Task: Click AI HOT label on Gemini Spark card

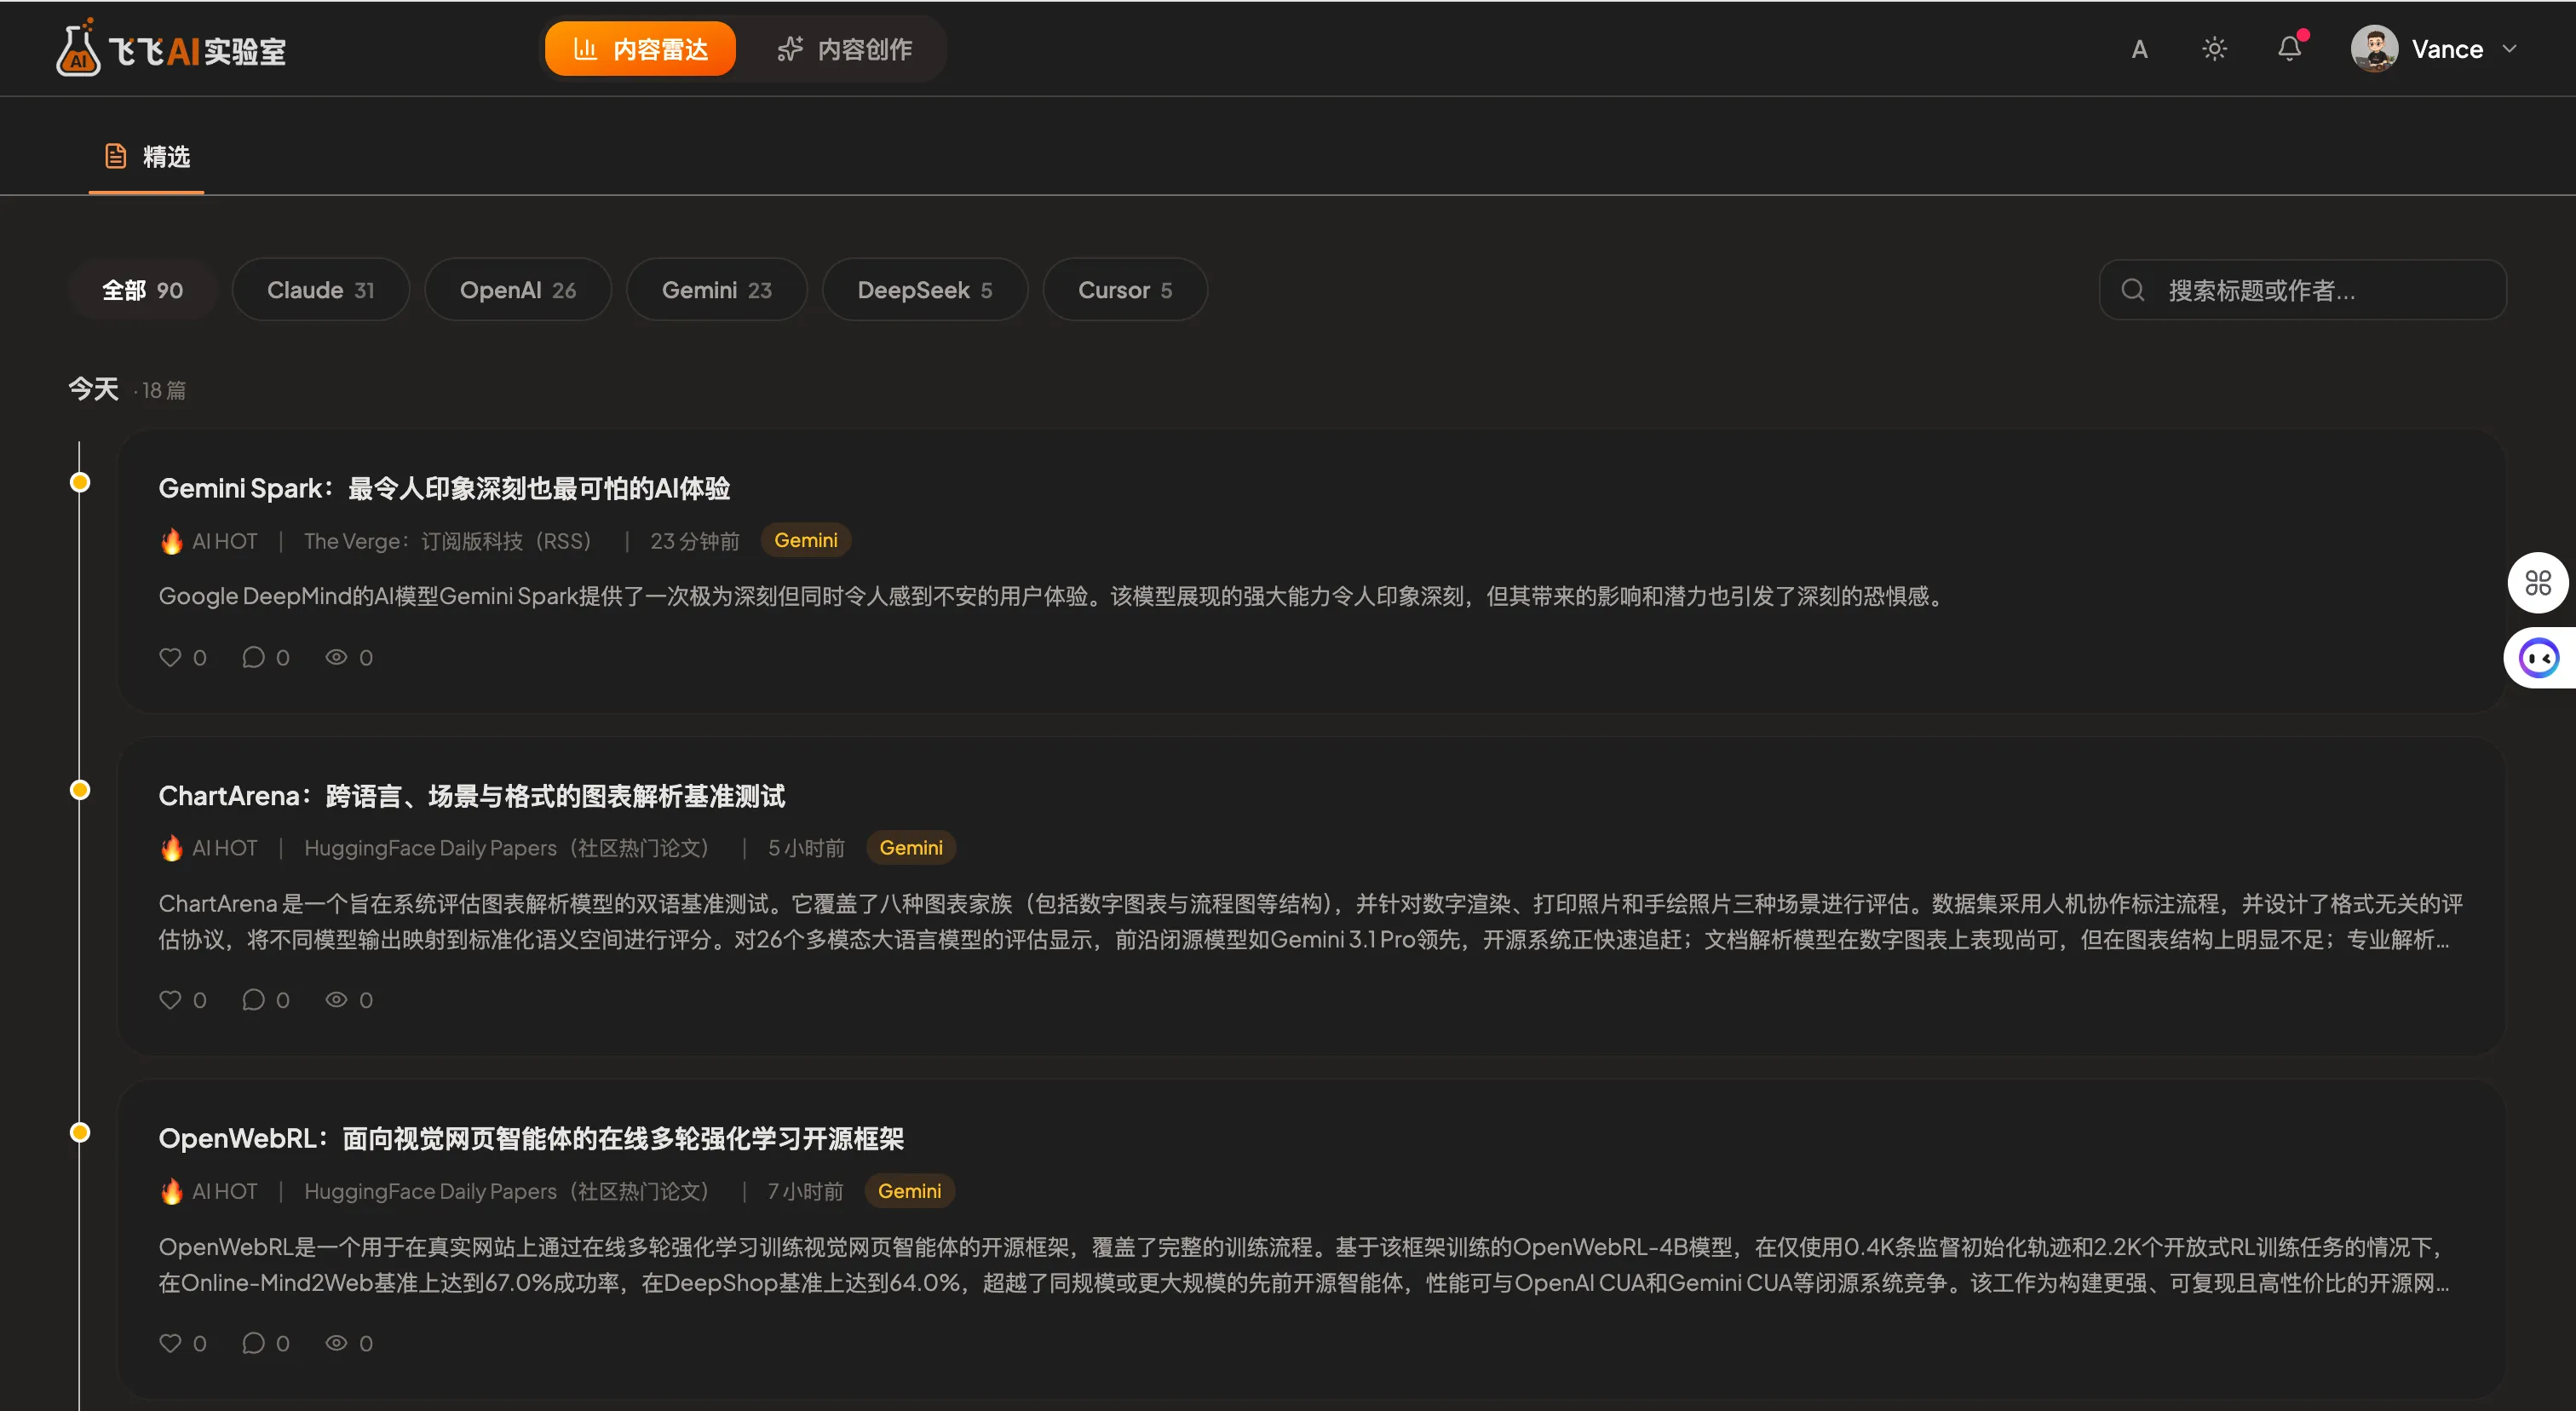Action: [224, 541]
